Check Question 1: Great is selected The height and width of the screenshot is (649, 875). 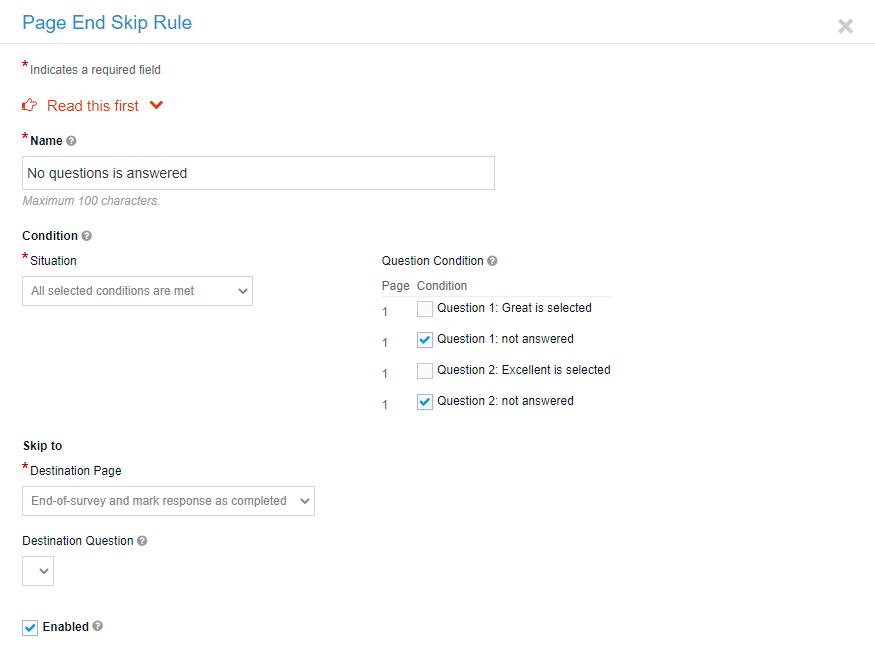point(425,309)
